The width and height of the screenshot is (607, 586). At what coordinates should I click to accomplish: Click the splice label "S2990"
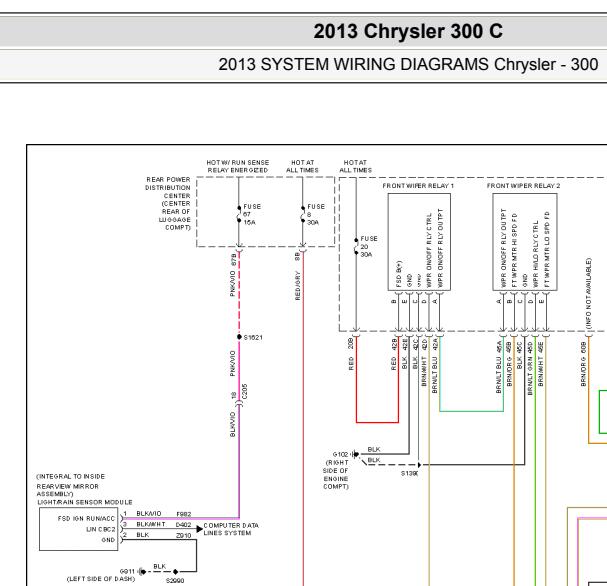(175, 581)
